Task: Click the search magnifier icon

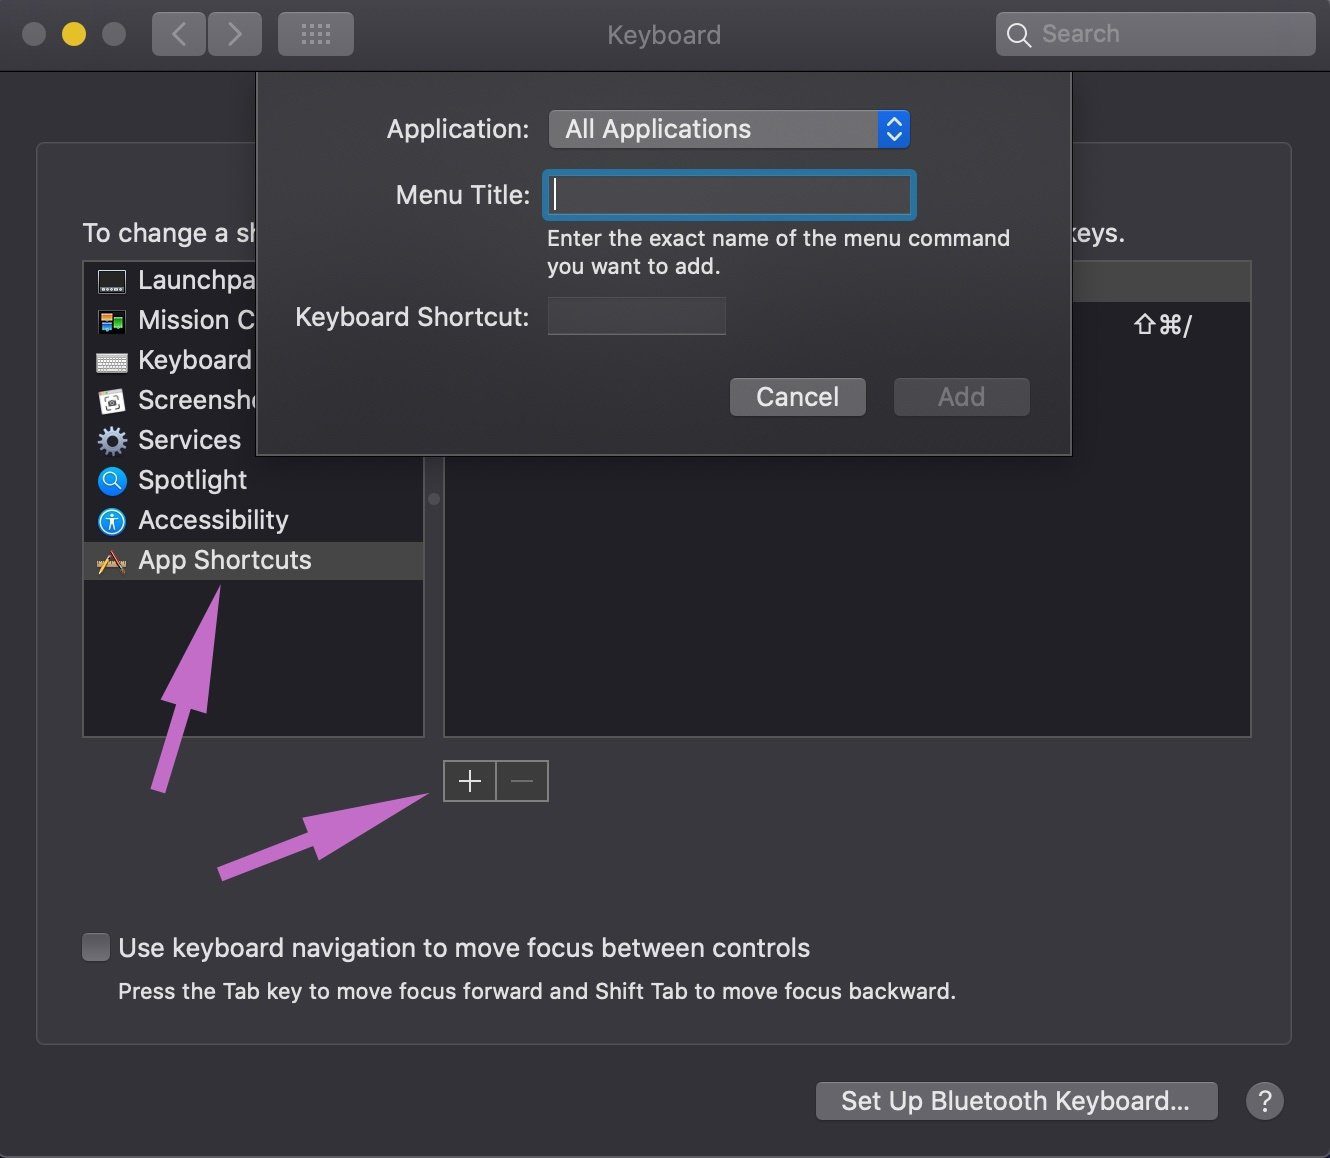Action: tap(1018, 35)
